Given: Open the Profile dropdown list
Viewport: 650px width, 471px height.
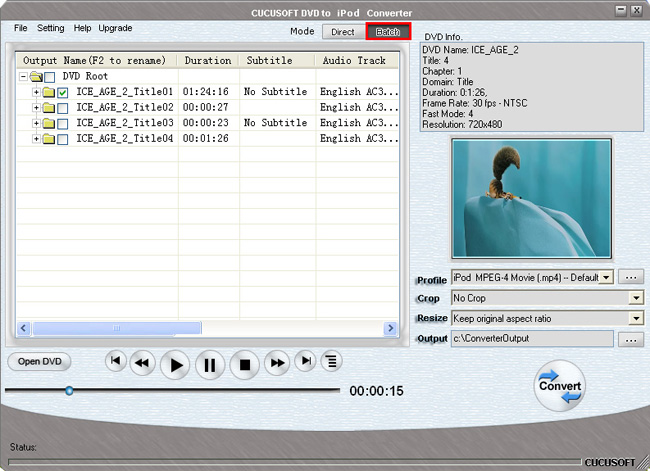Looking at the screenshot, I should pyautogui.click(x=606, y=277).
